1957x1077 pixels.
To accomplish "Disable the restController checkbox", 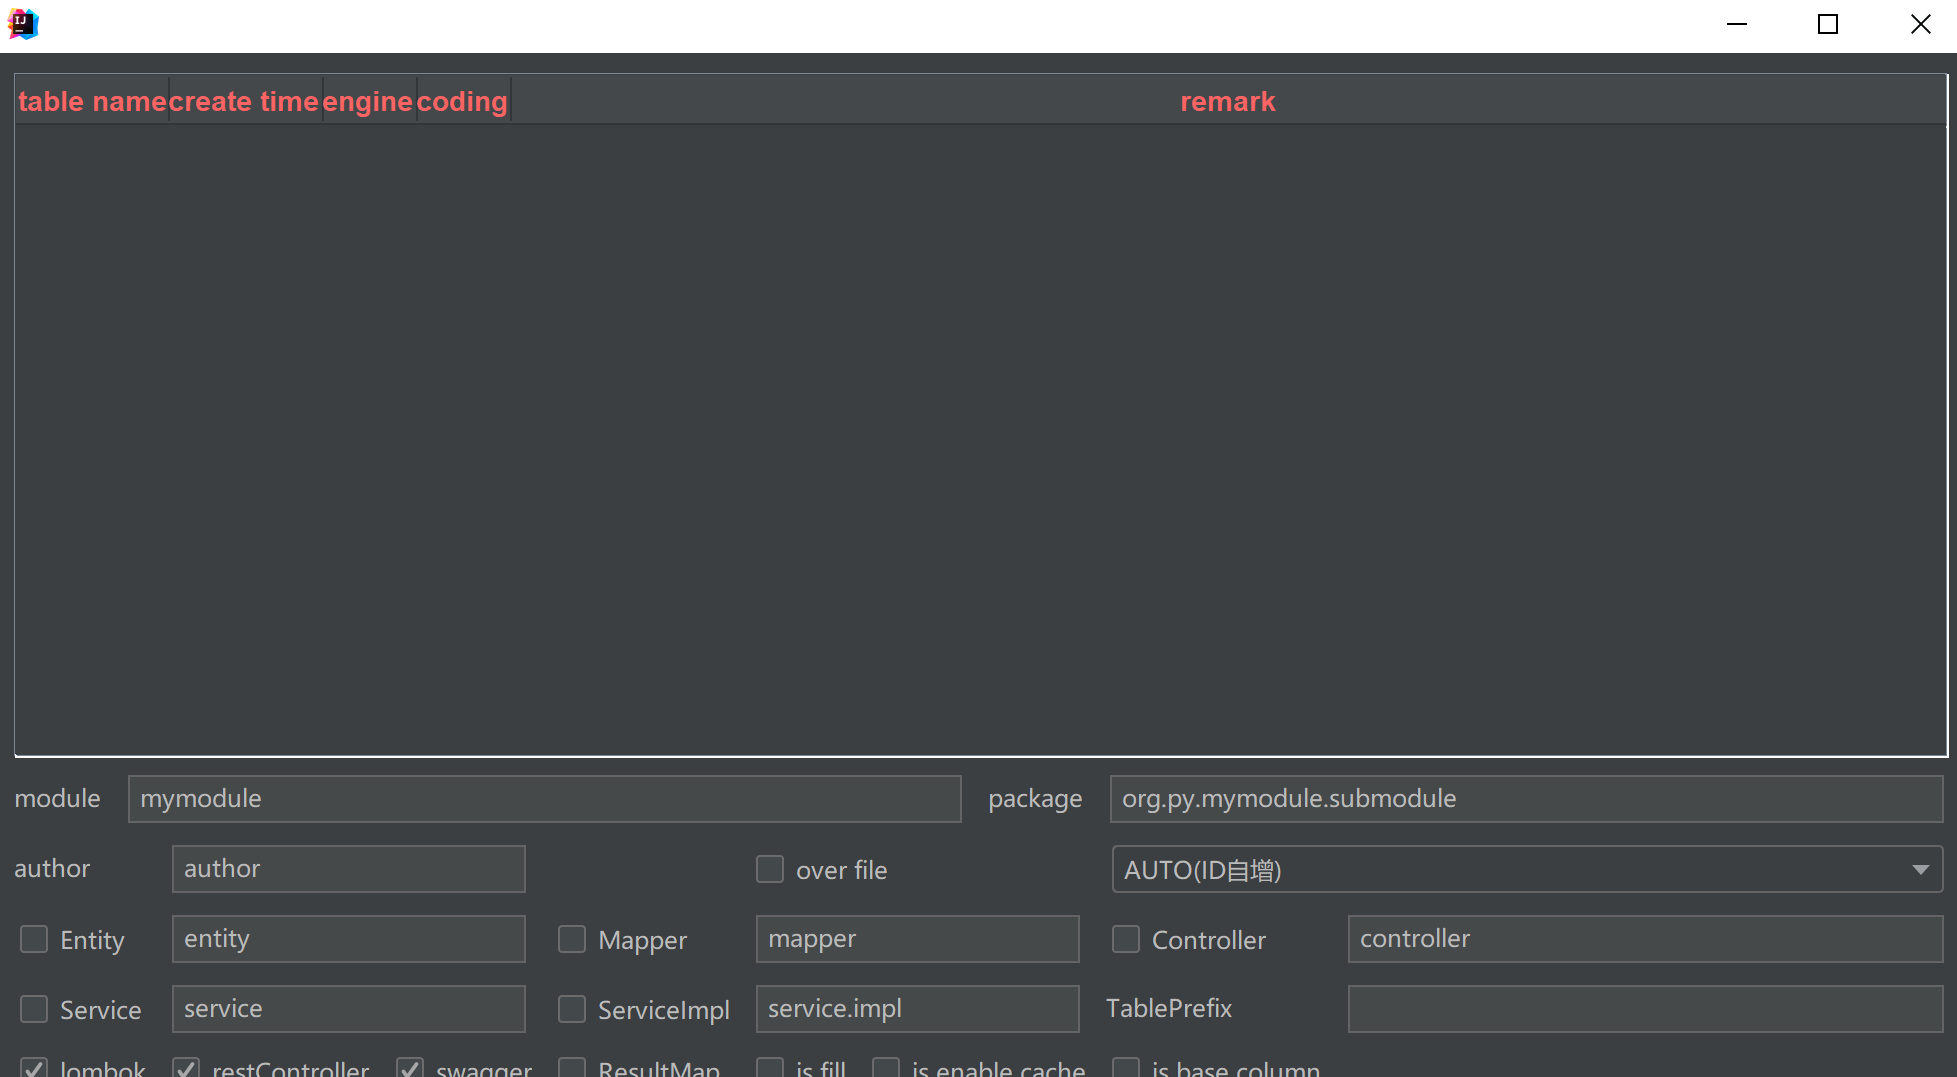I will tap(185, 1069).
